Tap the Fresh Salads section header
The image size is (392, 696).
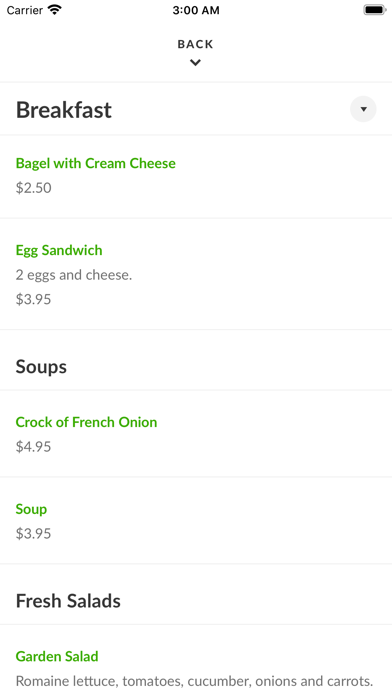(68, 601)
